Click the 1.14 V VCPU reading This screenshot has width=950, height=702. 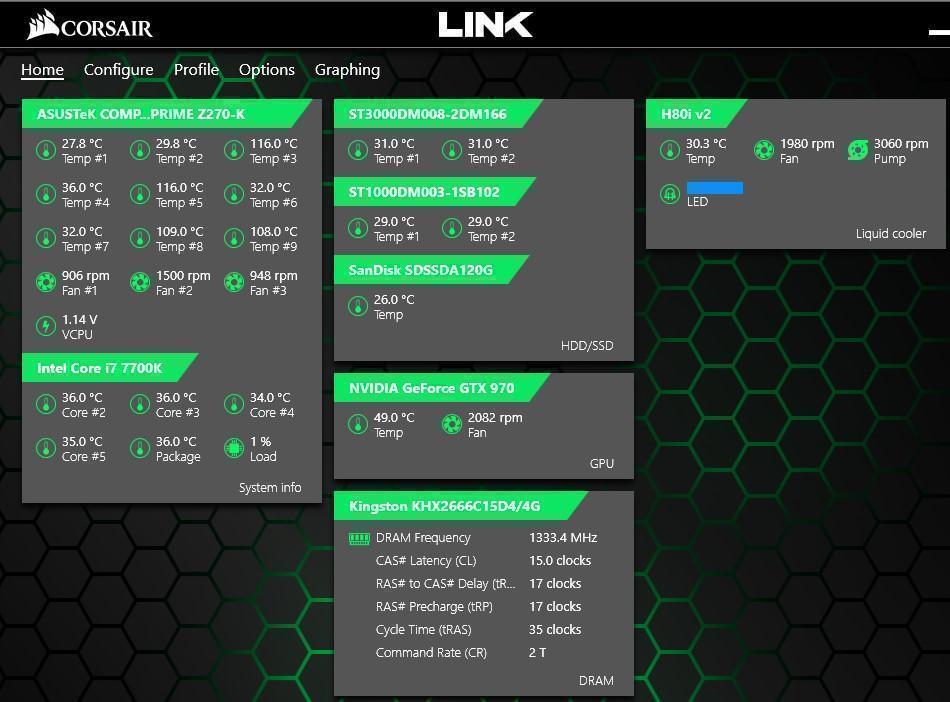coord(79,319)
